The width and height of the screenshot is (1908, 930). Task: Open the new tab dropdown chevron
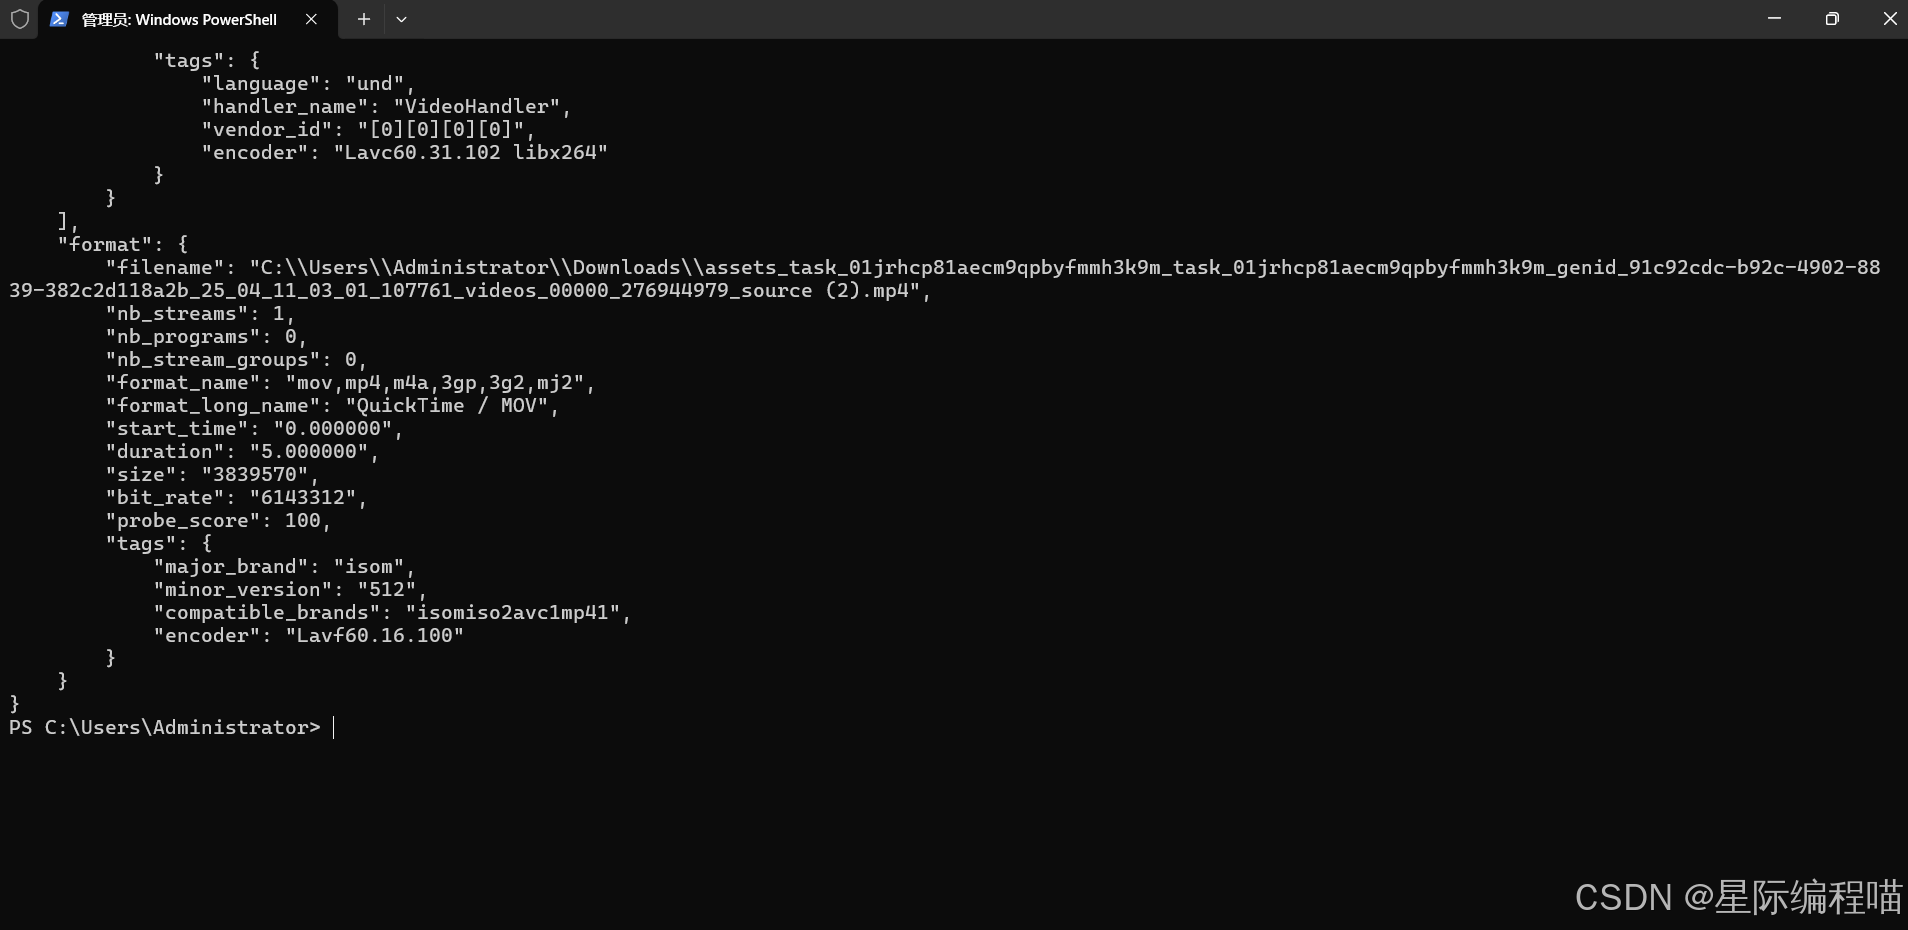pos(402,19)
